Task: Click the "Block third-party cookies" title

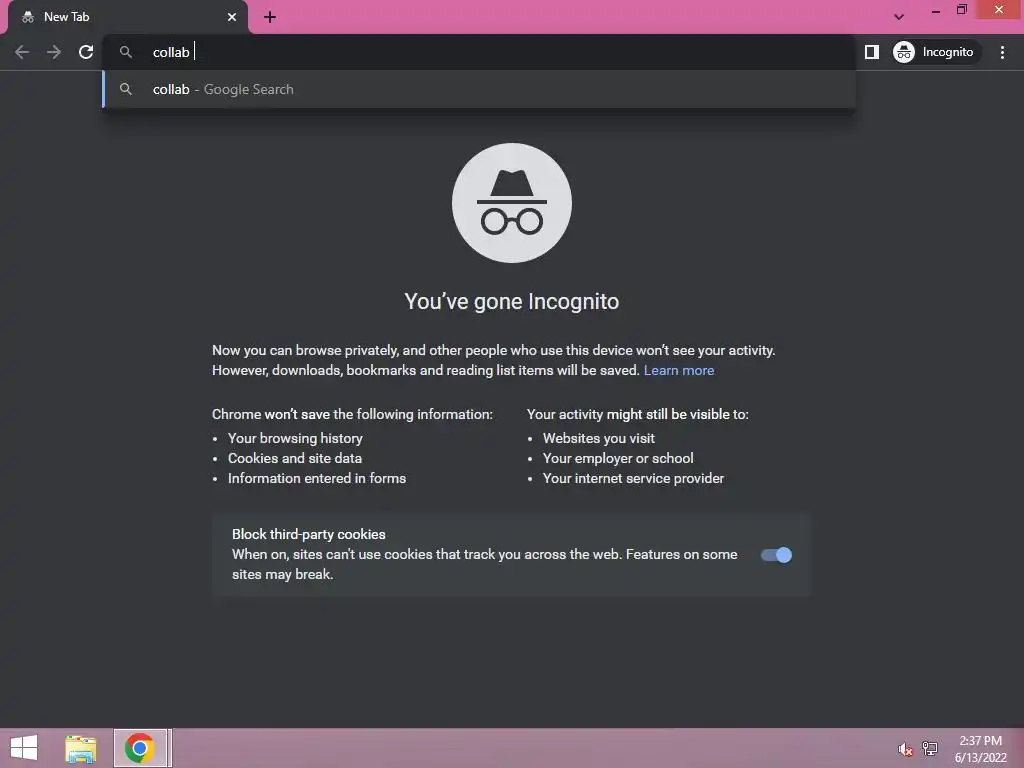Action: [x=309, y=534]
